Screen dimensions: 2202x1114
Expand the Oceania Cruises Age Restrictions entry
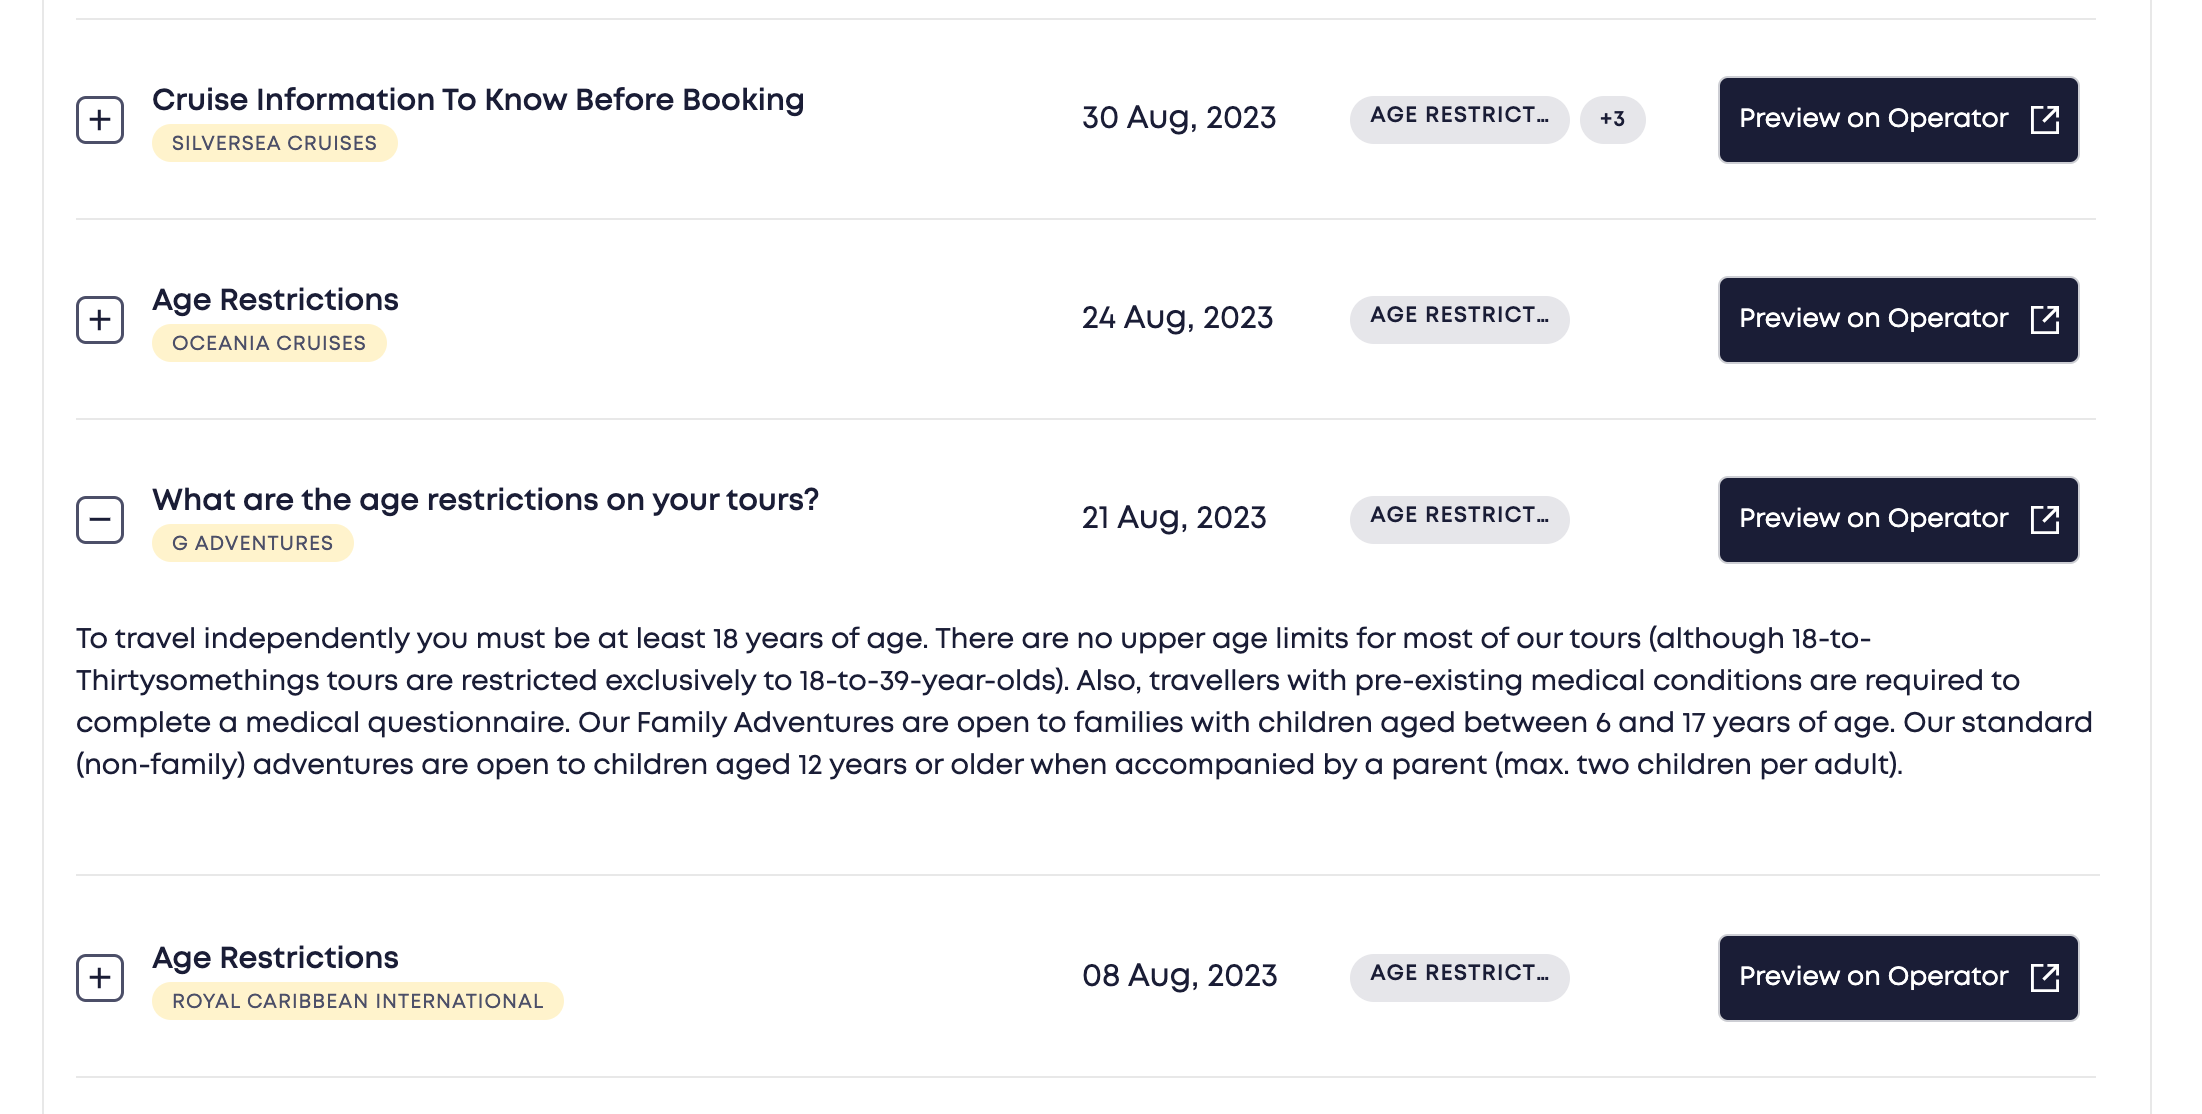(100, 320)
